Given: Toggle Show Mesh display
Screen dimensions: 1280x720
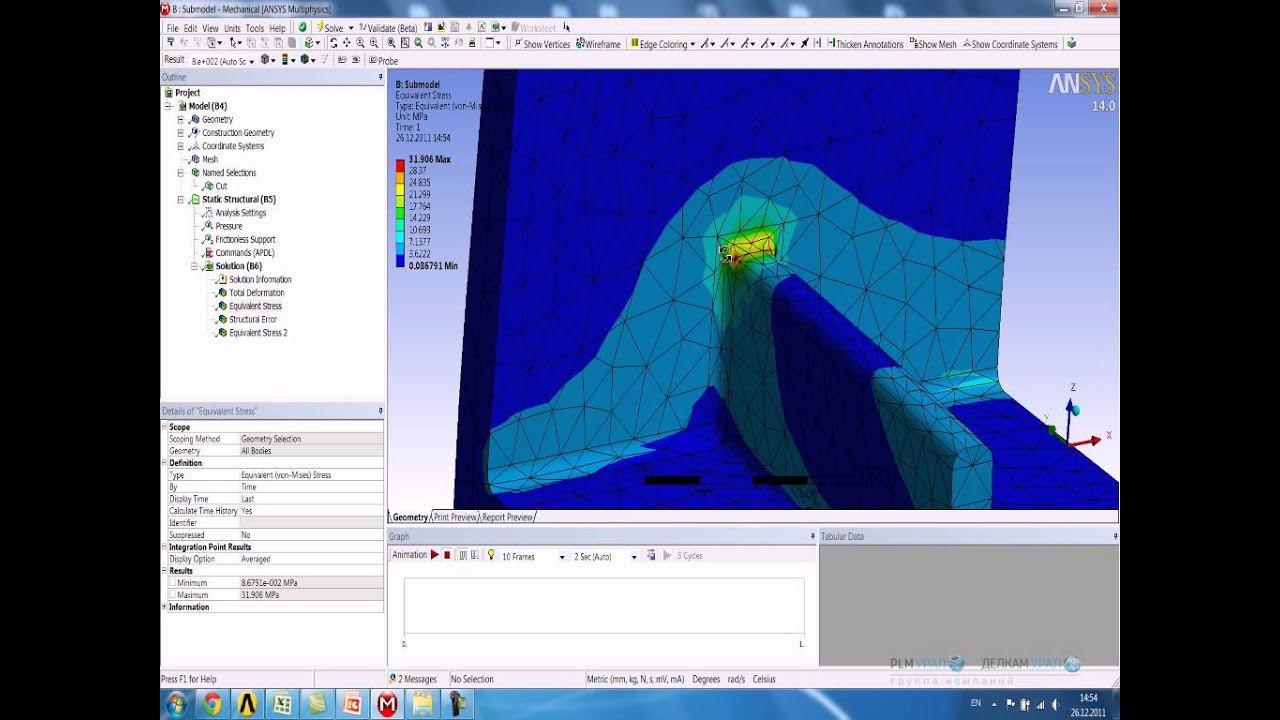Looking at the screenshot, I should click(932, 44).
